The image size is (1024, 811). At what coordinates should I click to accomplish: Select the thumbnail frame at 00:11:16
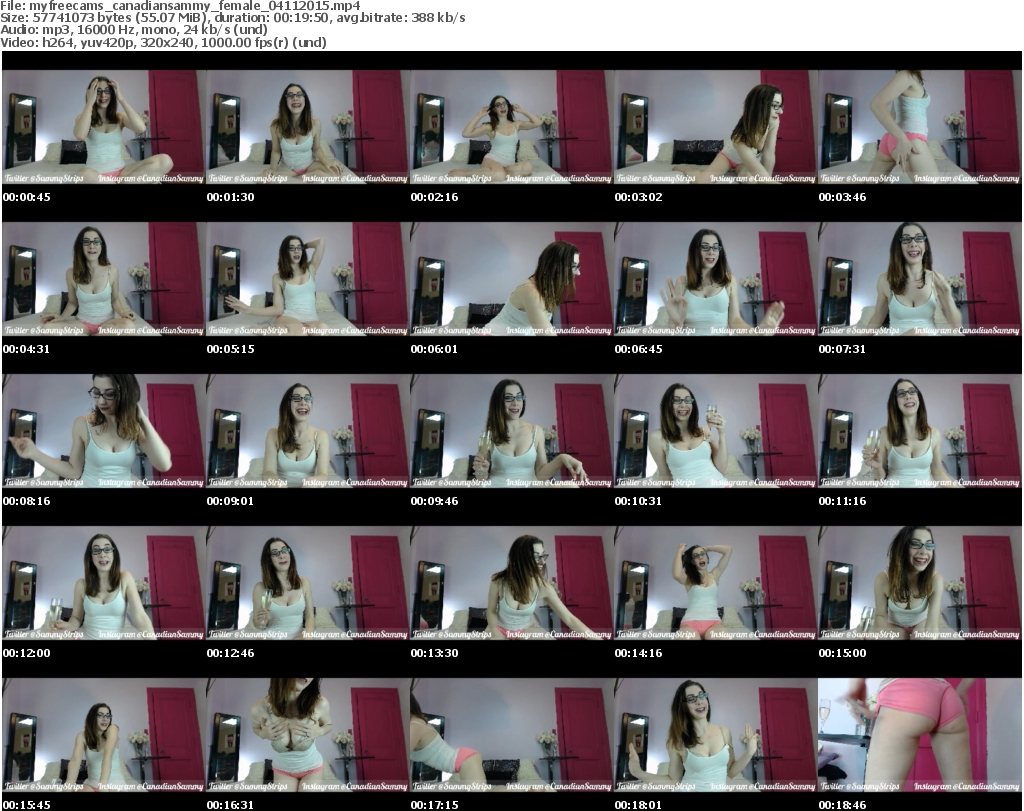coord(920,431)
